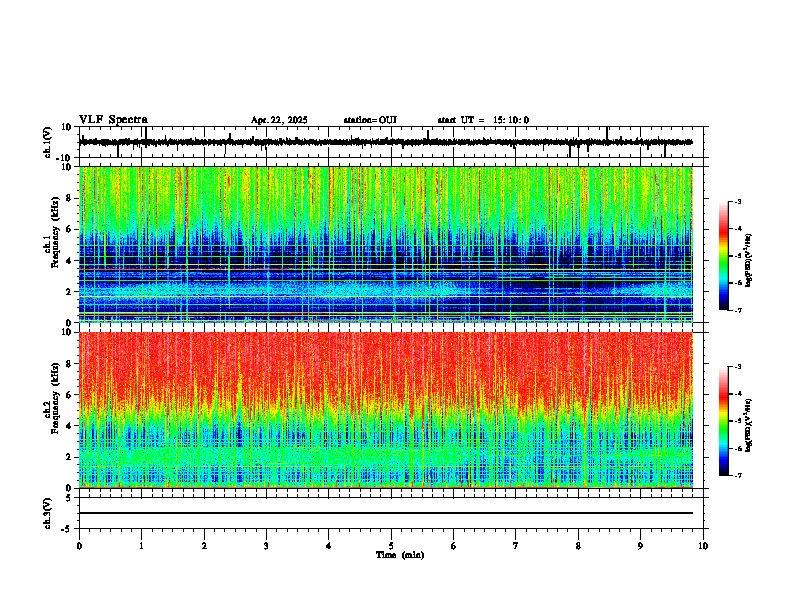Click the lower color scale's log(PSD) label
The image size is (792, 612).
748,425
